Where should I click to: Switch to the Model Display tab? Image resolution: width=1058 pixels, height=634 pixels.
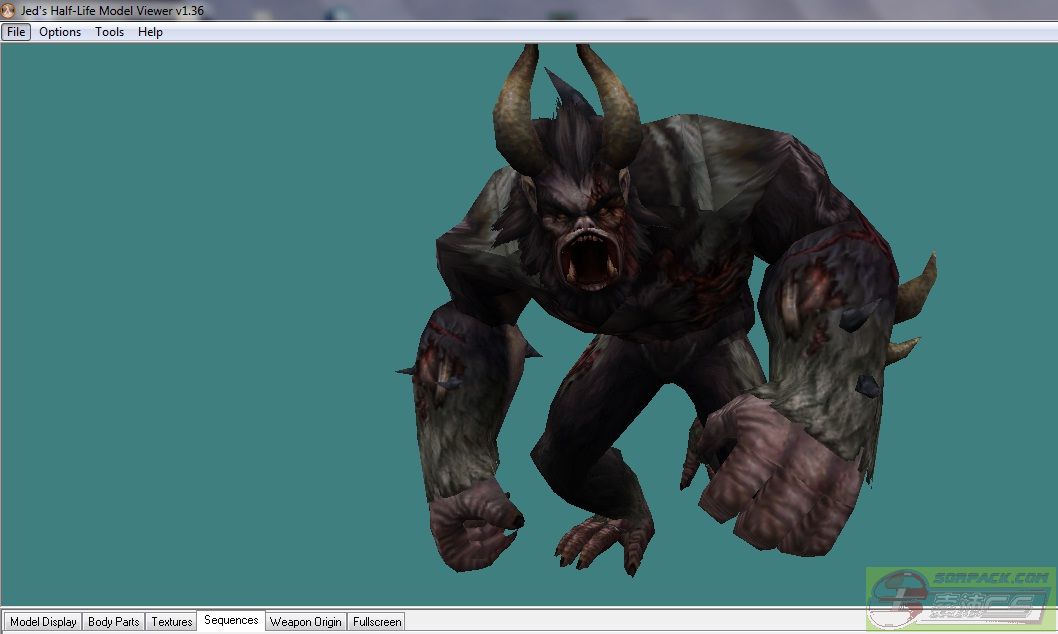(x=43, y=622)
